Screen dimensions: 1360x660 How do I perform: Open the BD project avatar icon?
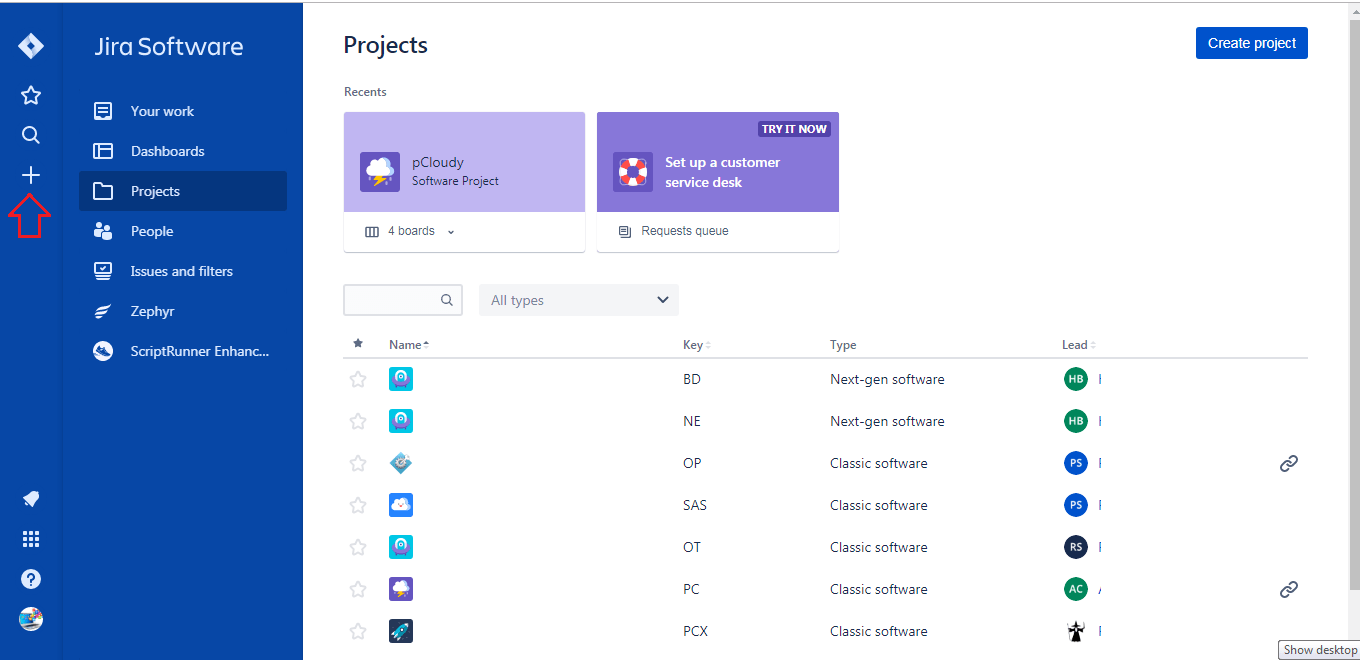401,379
